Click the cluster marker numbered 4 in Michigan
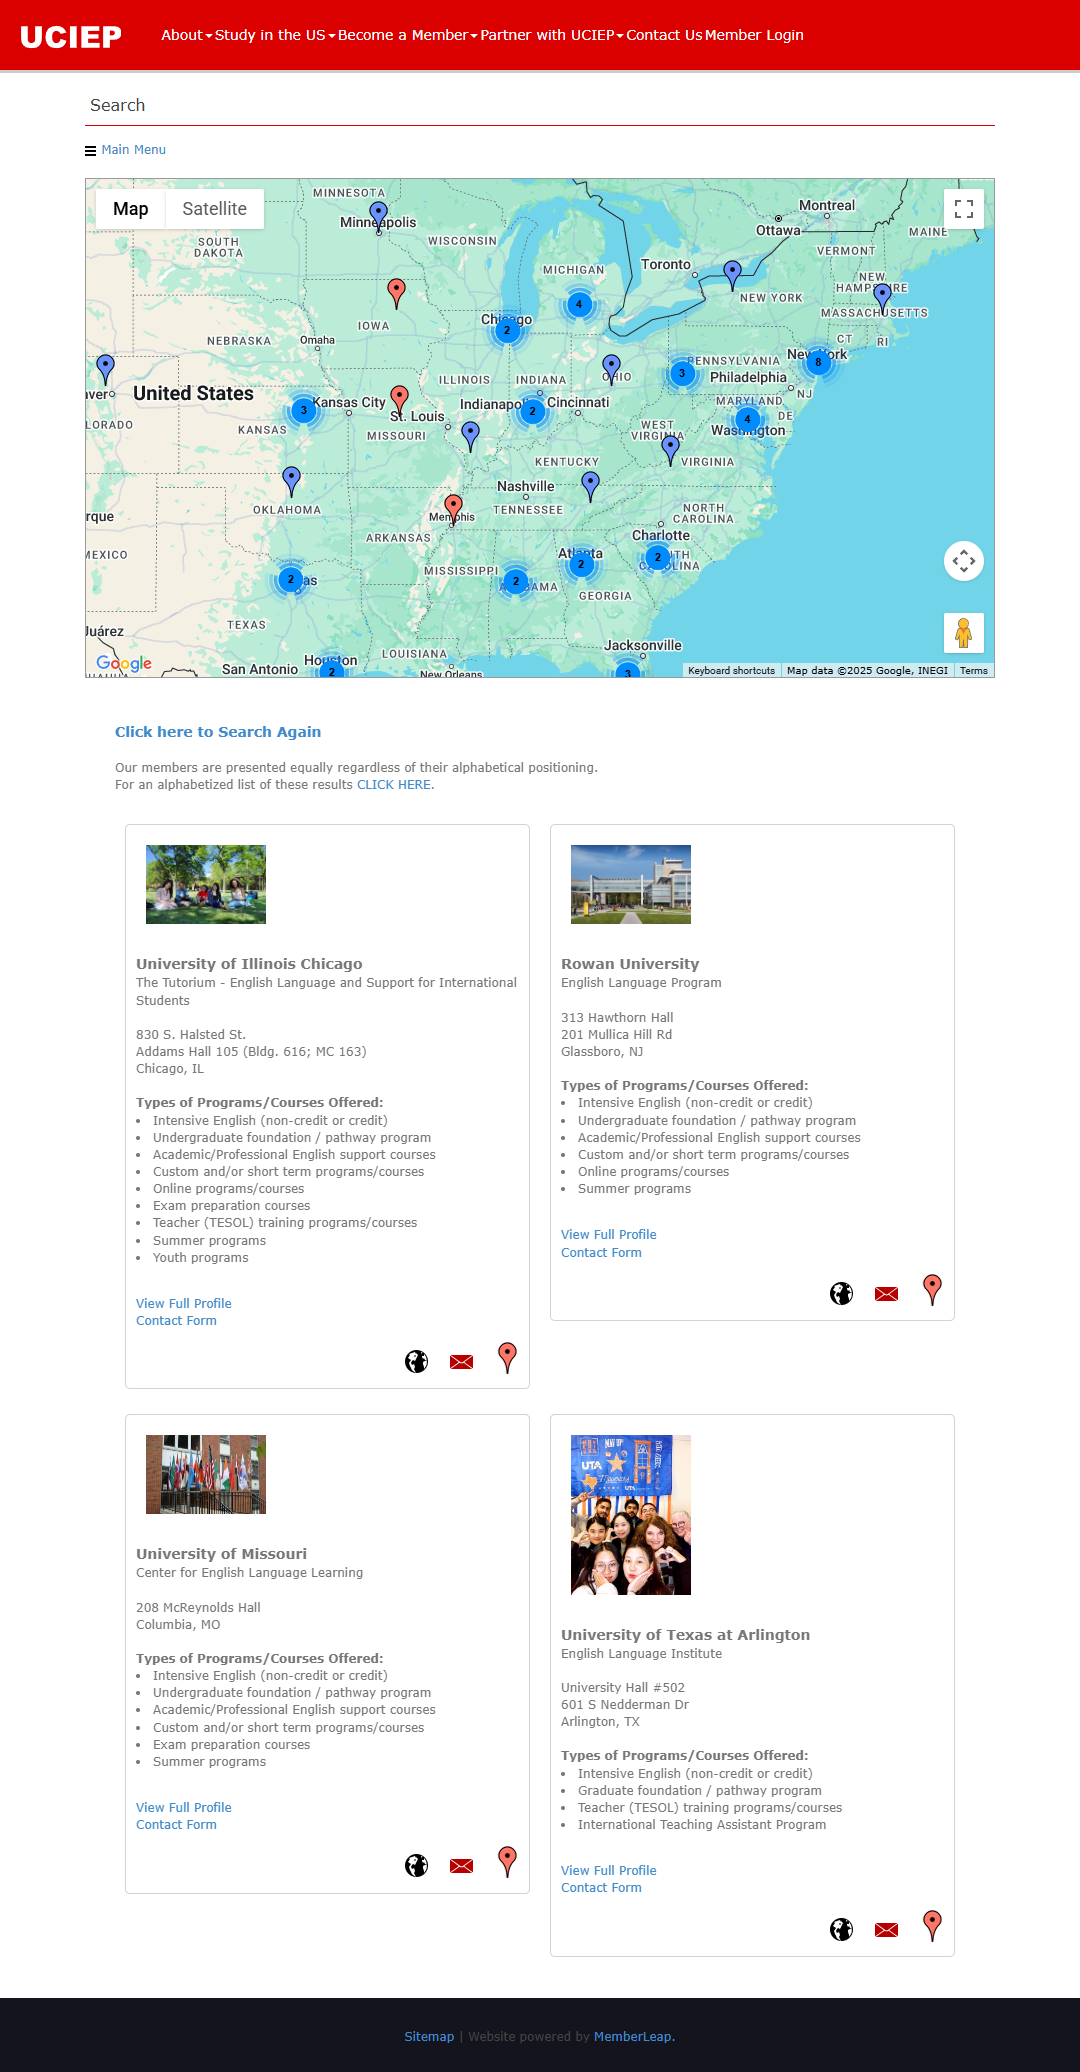Screen dimensions: 1080x2072 pyautogui.click(x=579, y=304)
